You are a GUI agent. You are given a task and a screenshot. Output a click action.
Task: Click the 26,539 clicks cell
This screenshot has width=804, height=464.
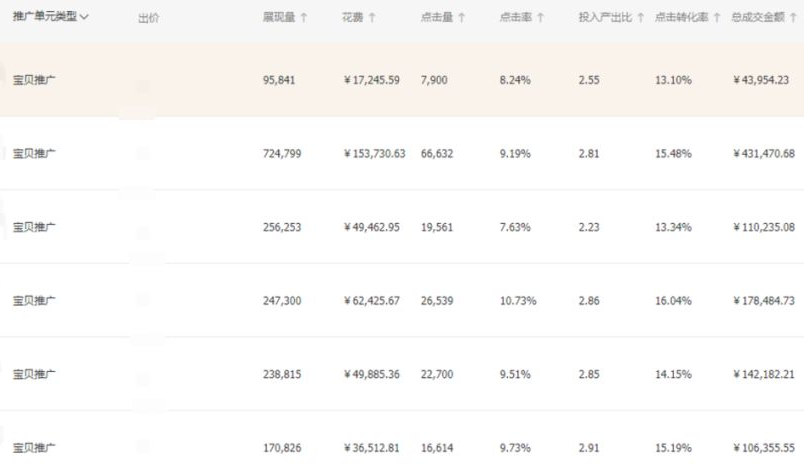coord(437,301)
